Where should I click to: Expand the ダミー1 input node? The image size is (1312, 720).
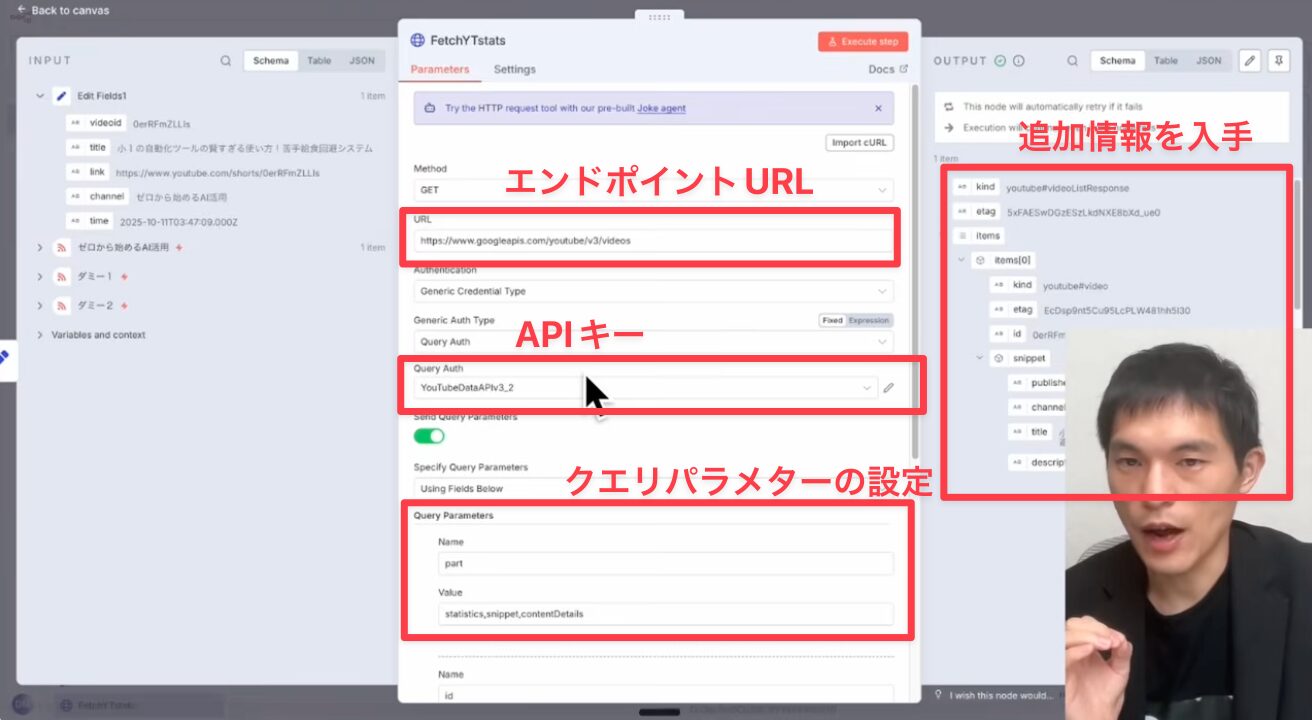tap(40, 276)
